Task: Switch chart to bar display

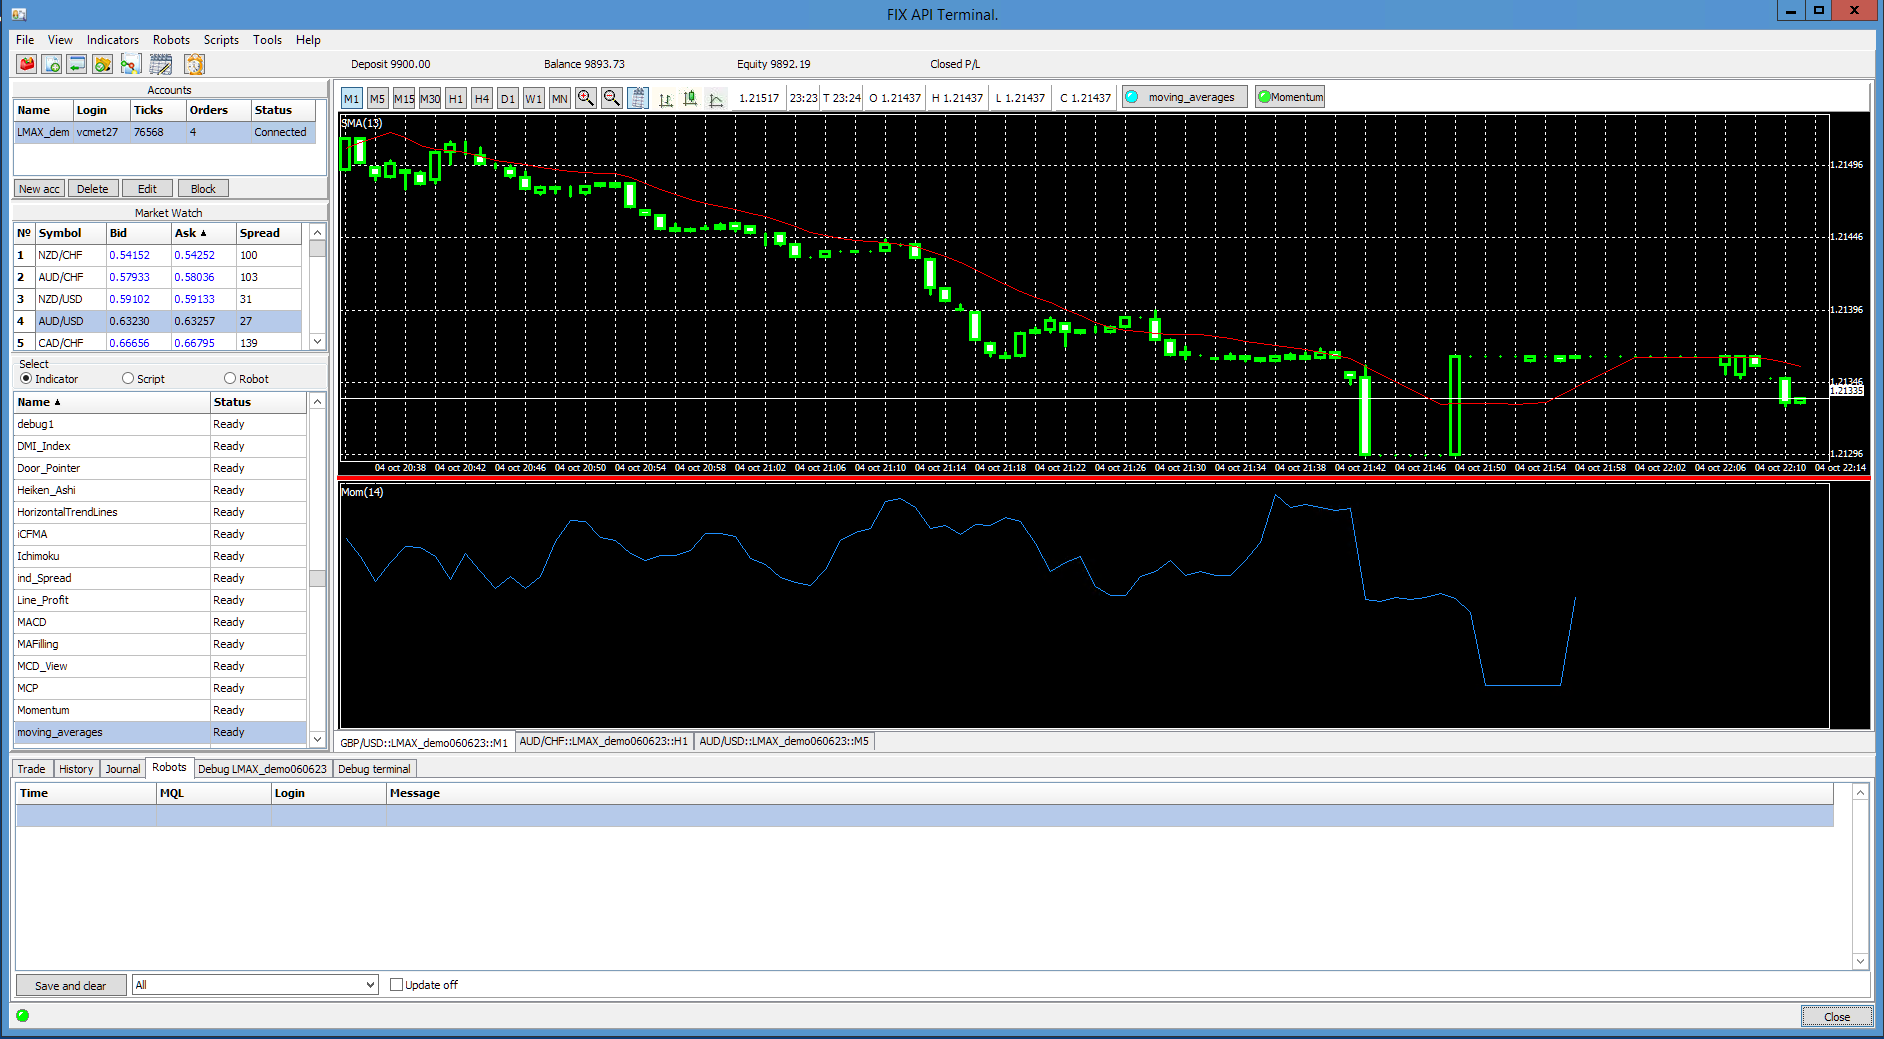Action: point(665,98)
